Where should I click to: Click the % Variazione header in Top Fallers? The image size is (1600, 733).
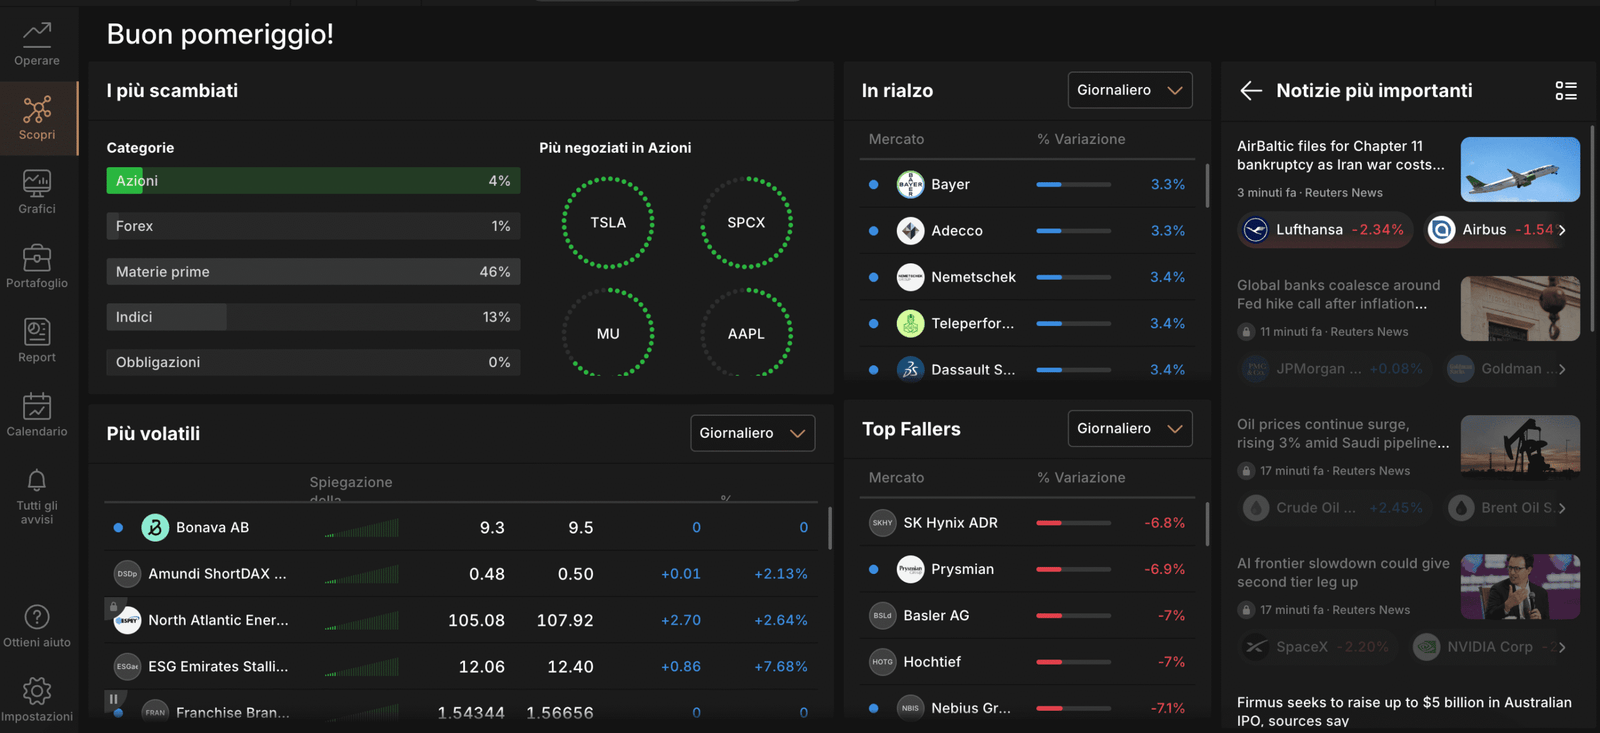[1081, 478]
